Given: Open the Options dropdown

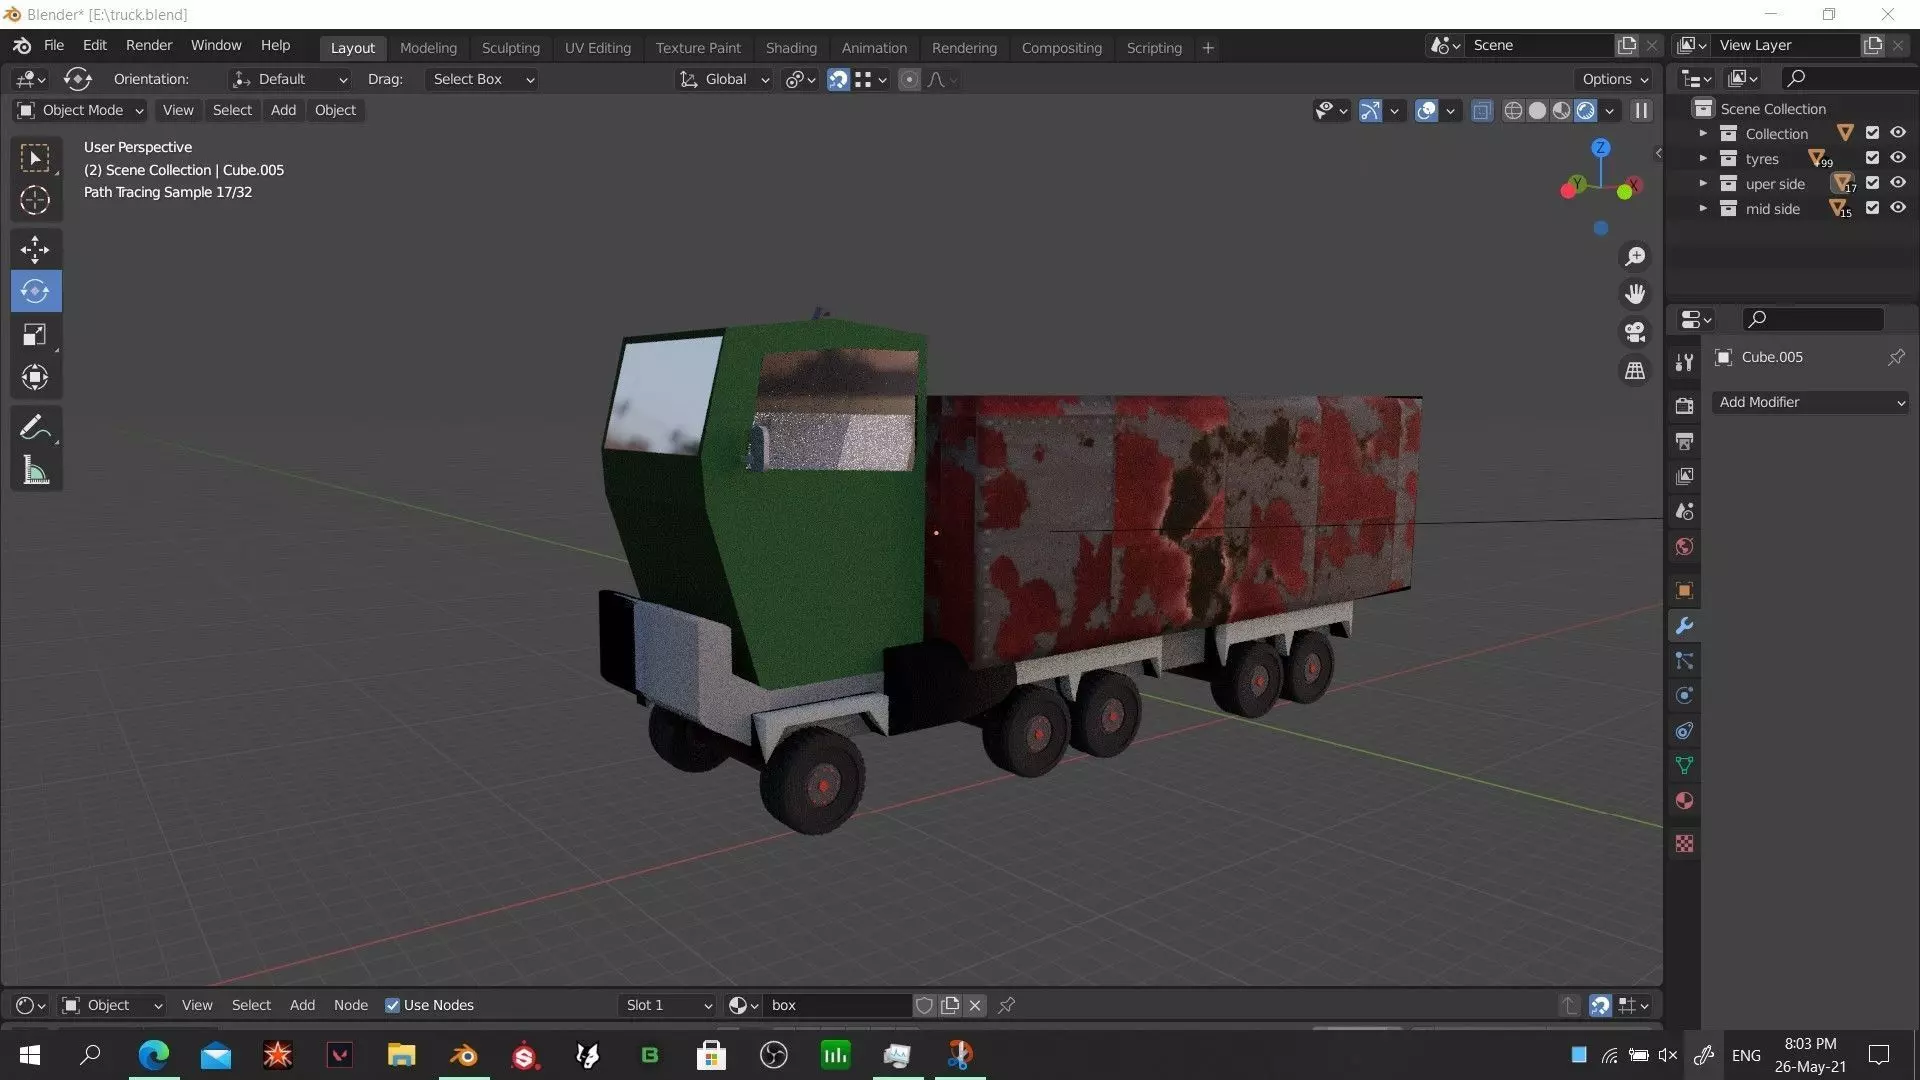Looking at the screenshot, I should tap(1614, 79).
